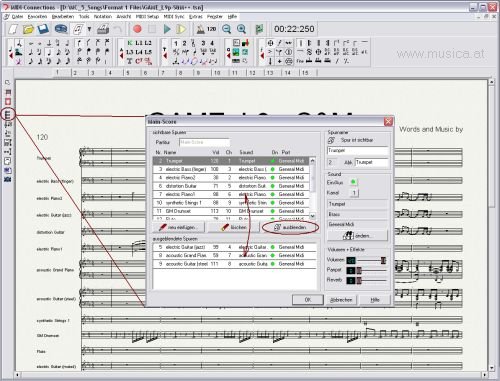
Task: Open the MIDI Setup menu
Action: (x=147, y=16)
